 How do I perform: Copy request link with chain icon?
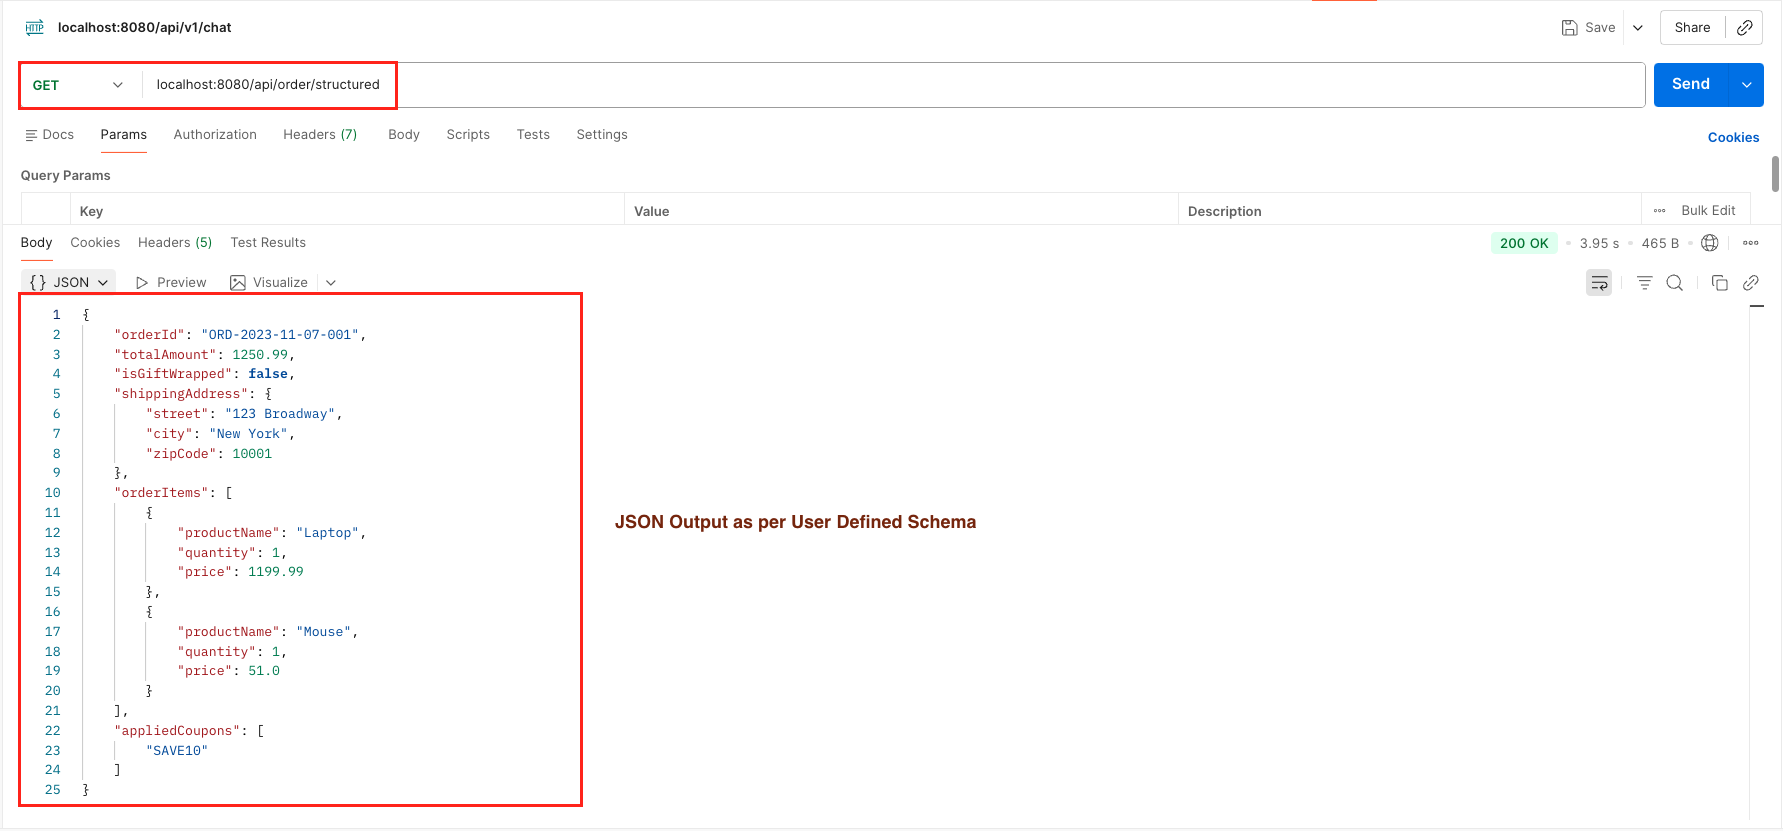(1744, 28)
